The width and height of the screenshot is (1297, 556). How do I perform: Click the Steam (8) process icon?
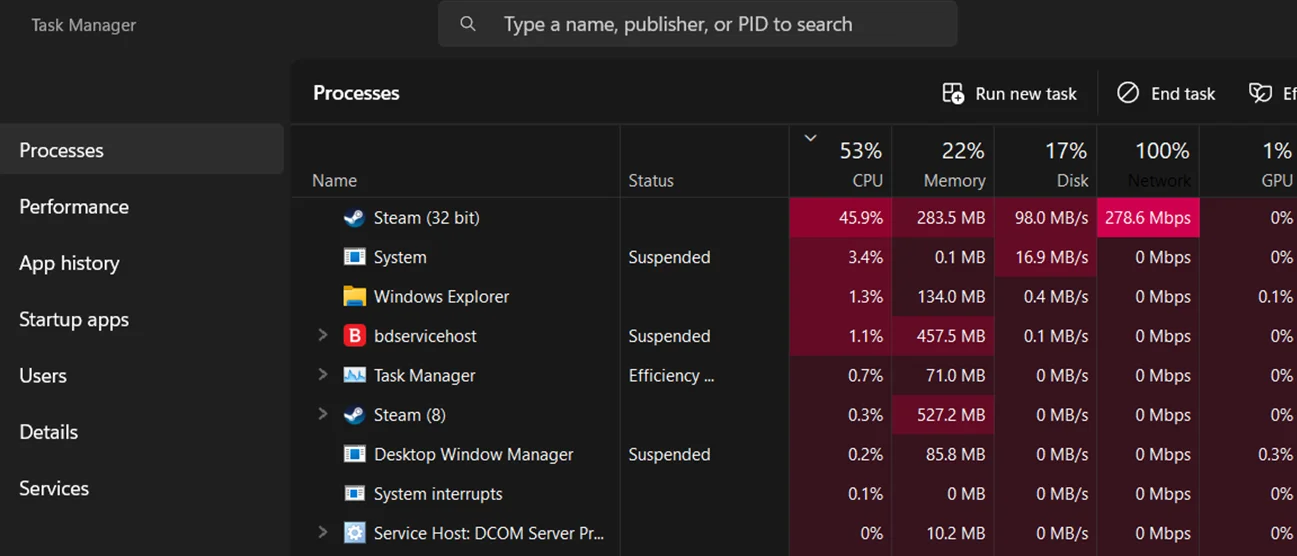(354, 415)
